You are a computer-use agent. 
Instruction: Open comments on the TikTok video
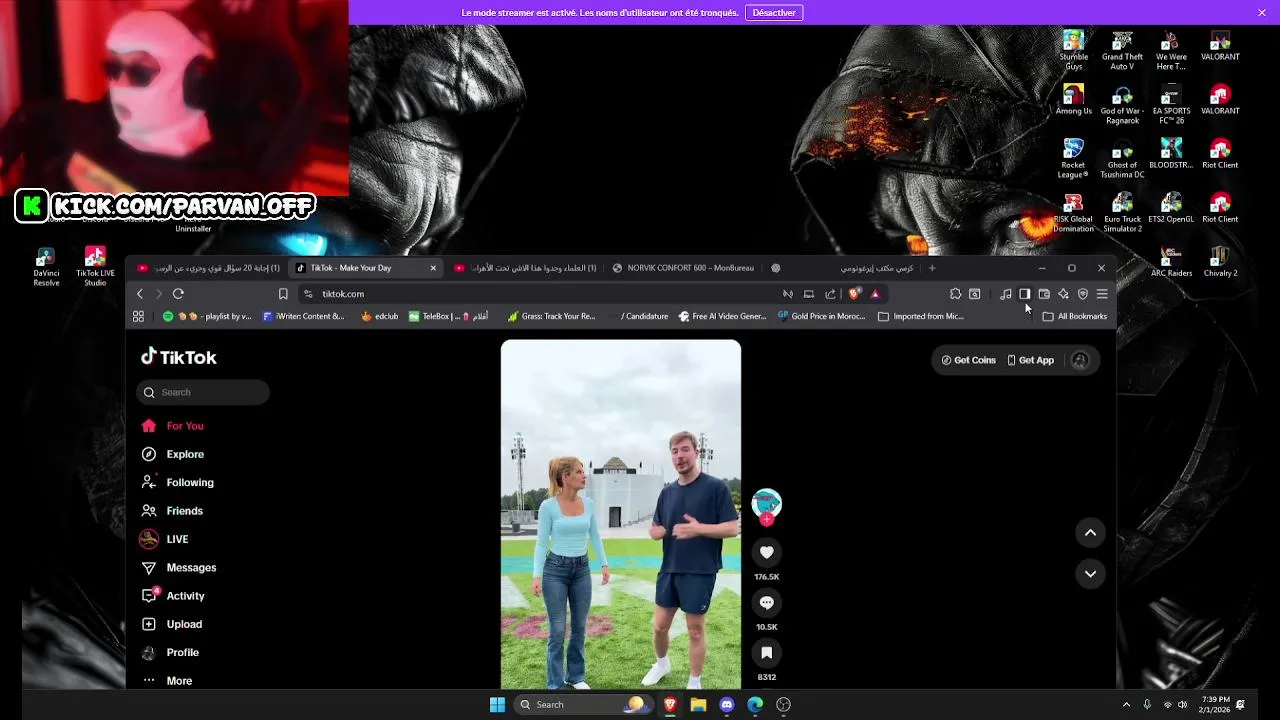pos(766,602)
